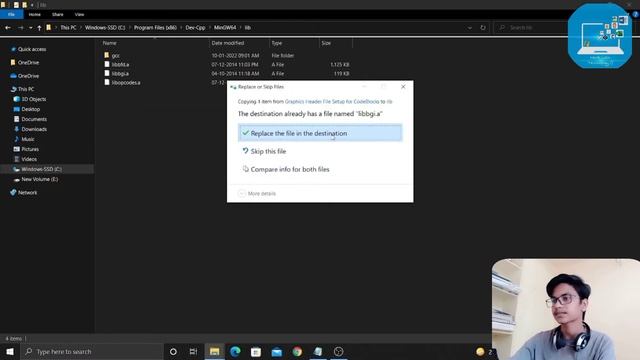This screenshot has width=640, height=360.
Task: Open Music in sidebar
Action: [28, 139]
